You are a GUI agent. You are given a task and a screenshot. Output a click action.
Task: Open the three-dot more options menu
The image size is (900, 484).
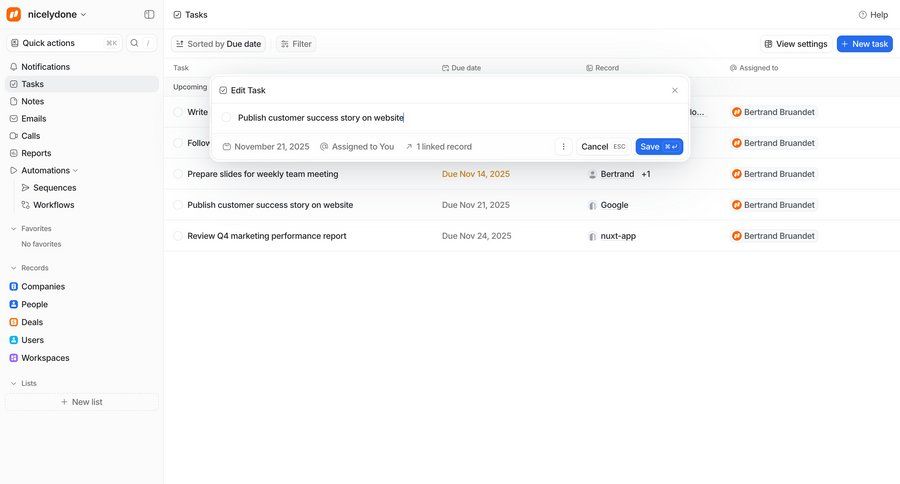[563, 146]
